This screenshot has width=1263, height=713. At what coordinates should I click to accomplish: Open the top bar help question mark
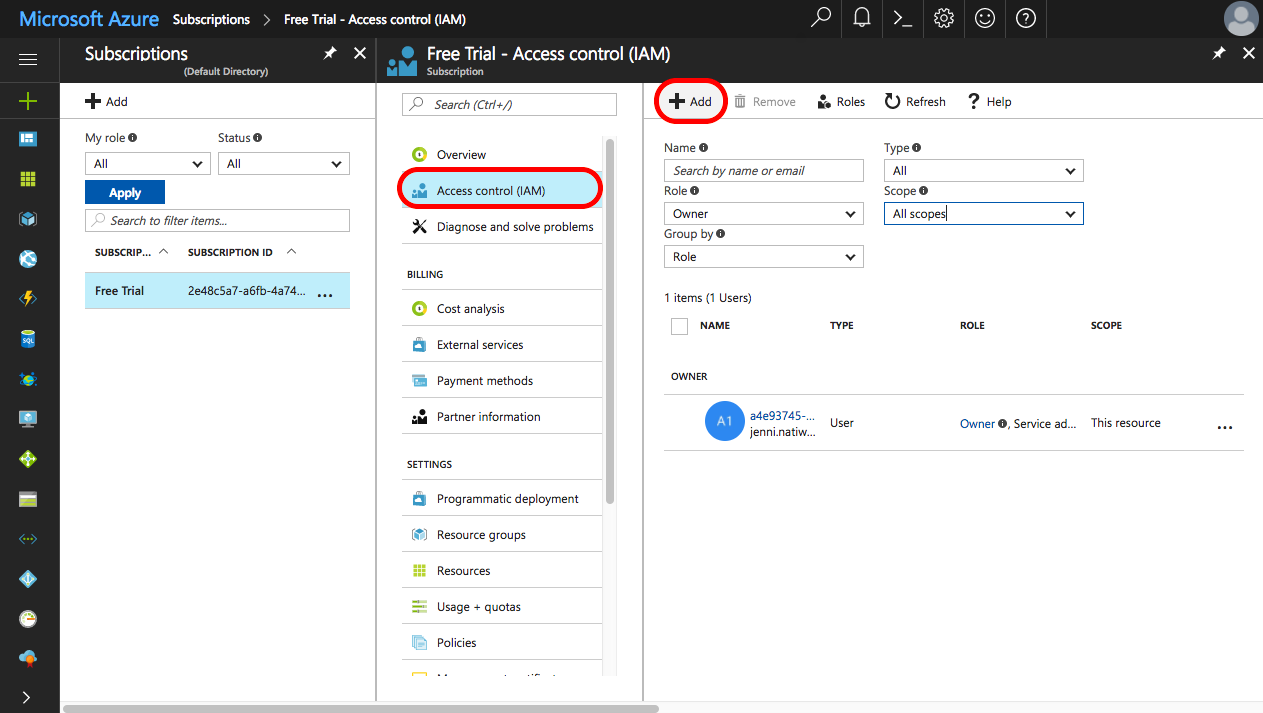pos(1026,18)
